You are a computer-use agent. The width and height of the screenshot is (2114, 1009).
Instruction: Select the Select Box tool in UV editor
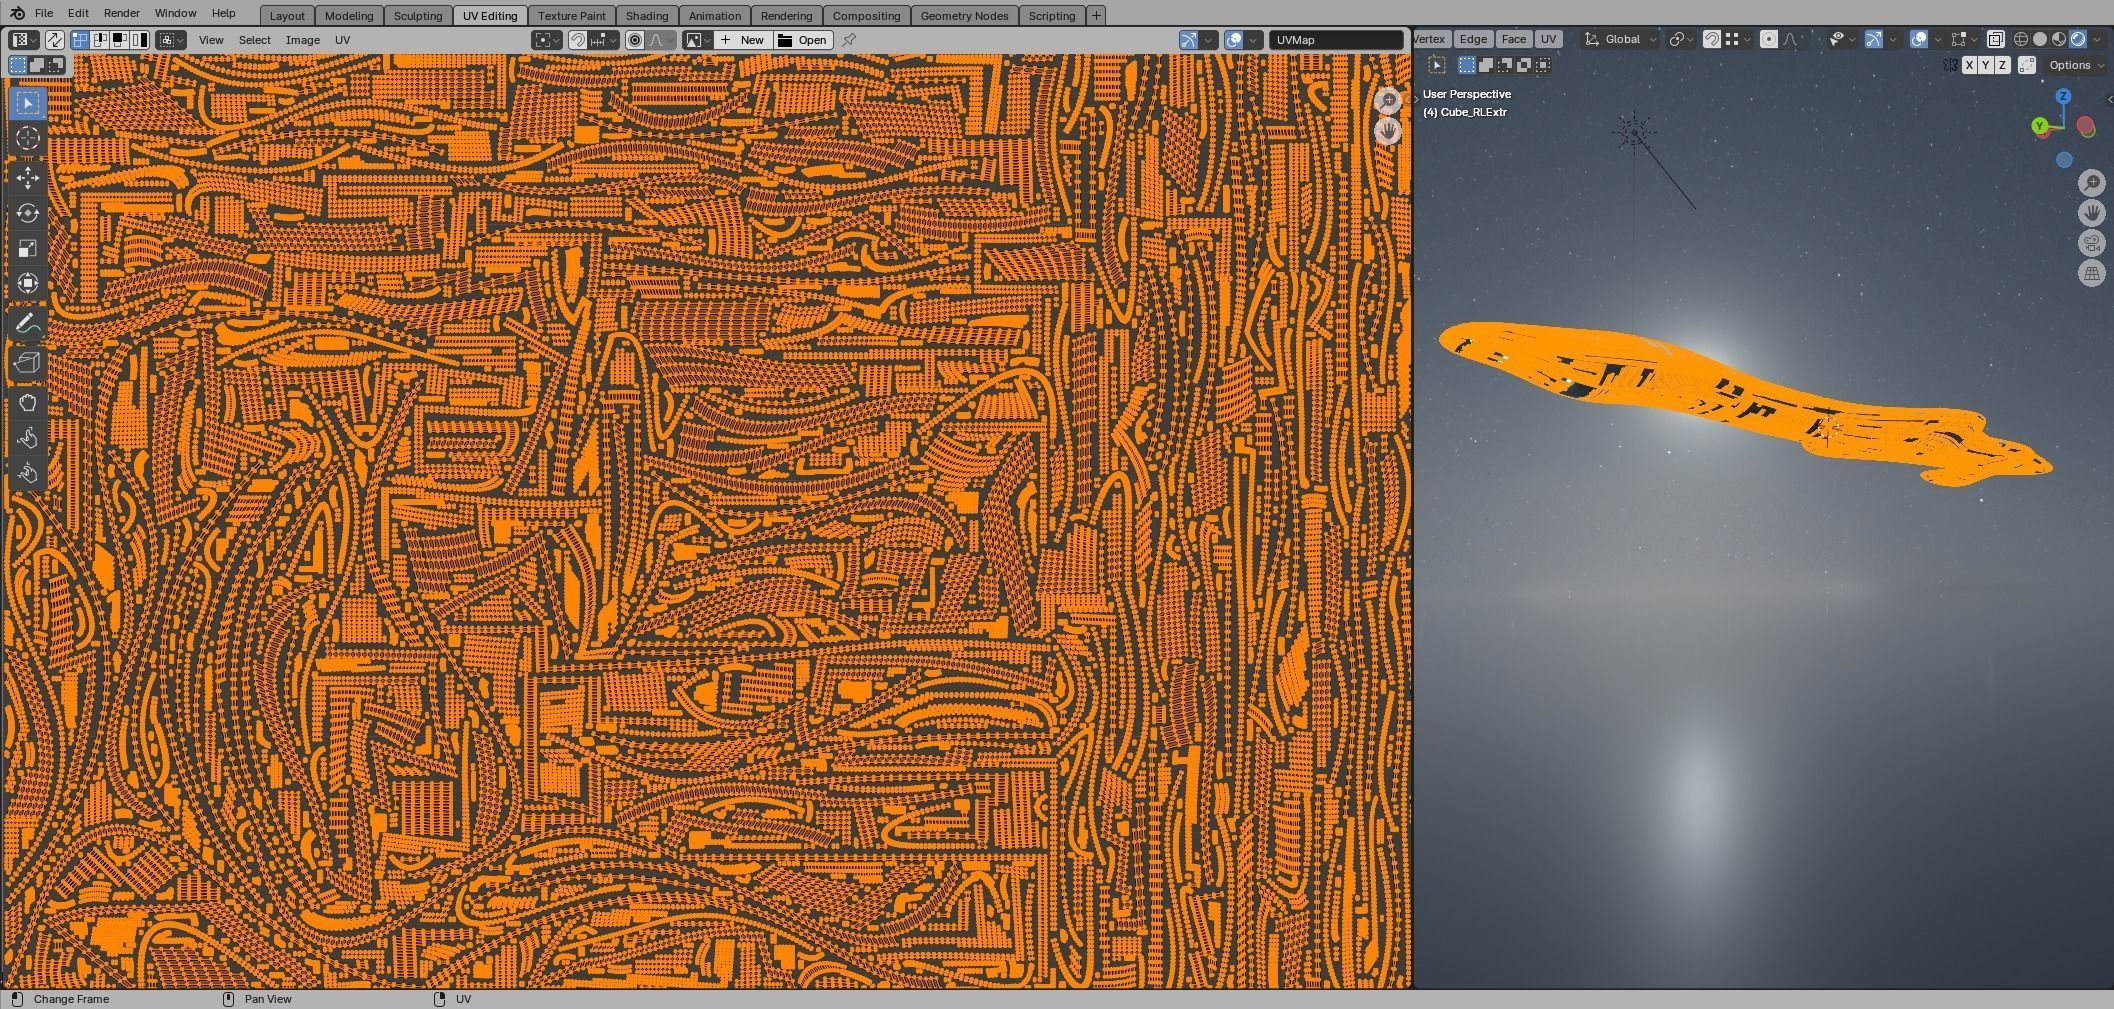point(28,103)
